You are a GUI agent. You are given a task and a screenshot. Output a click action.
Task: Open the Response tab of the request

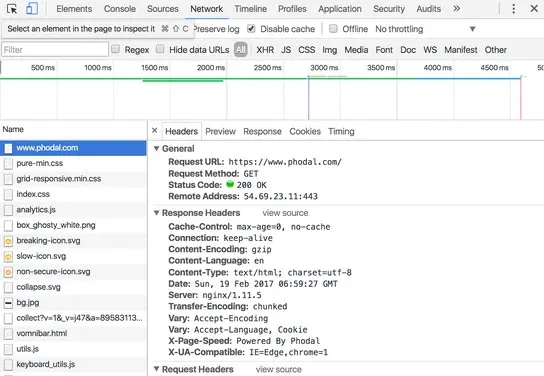[262, 131]
